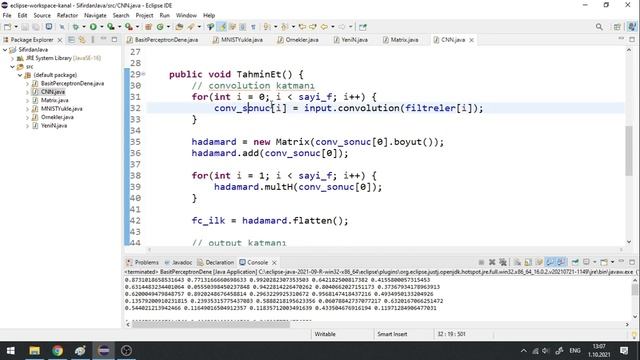Screen dimensions: 640x360
Task: Expand the JRE System Library node
Action: click(12, 58)
